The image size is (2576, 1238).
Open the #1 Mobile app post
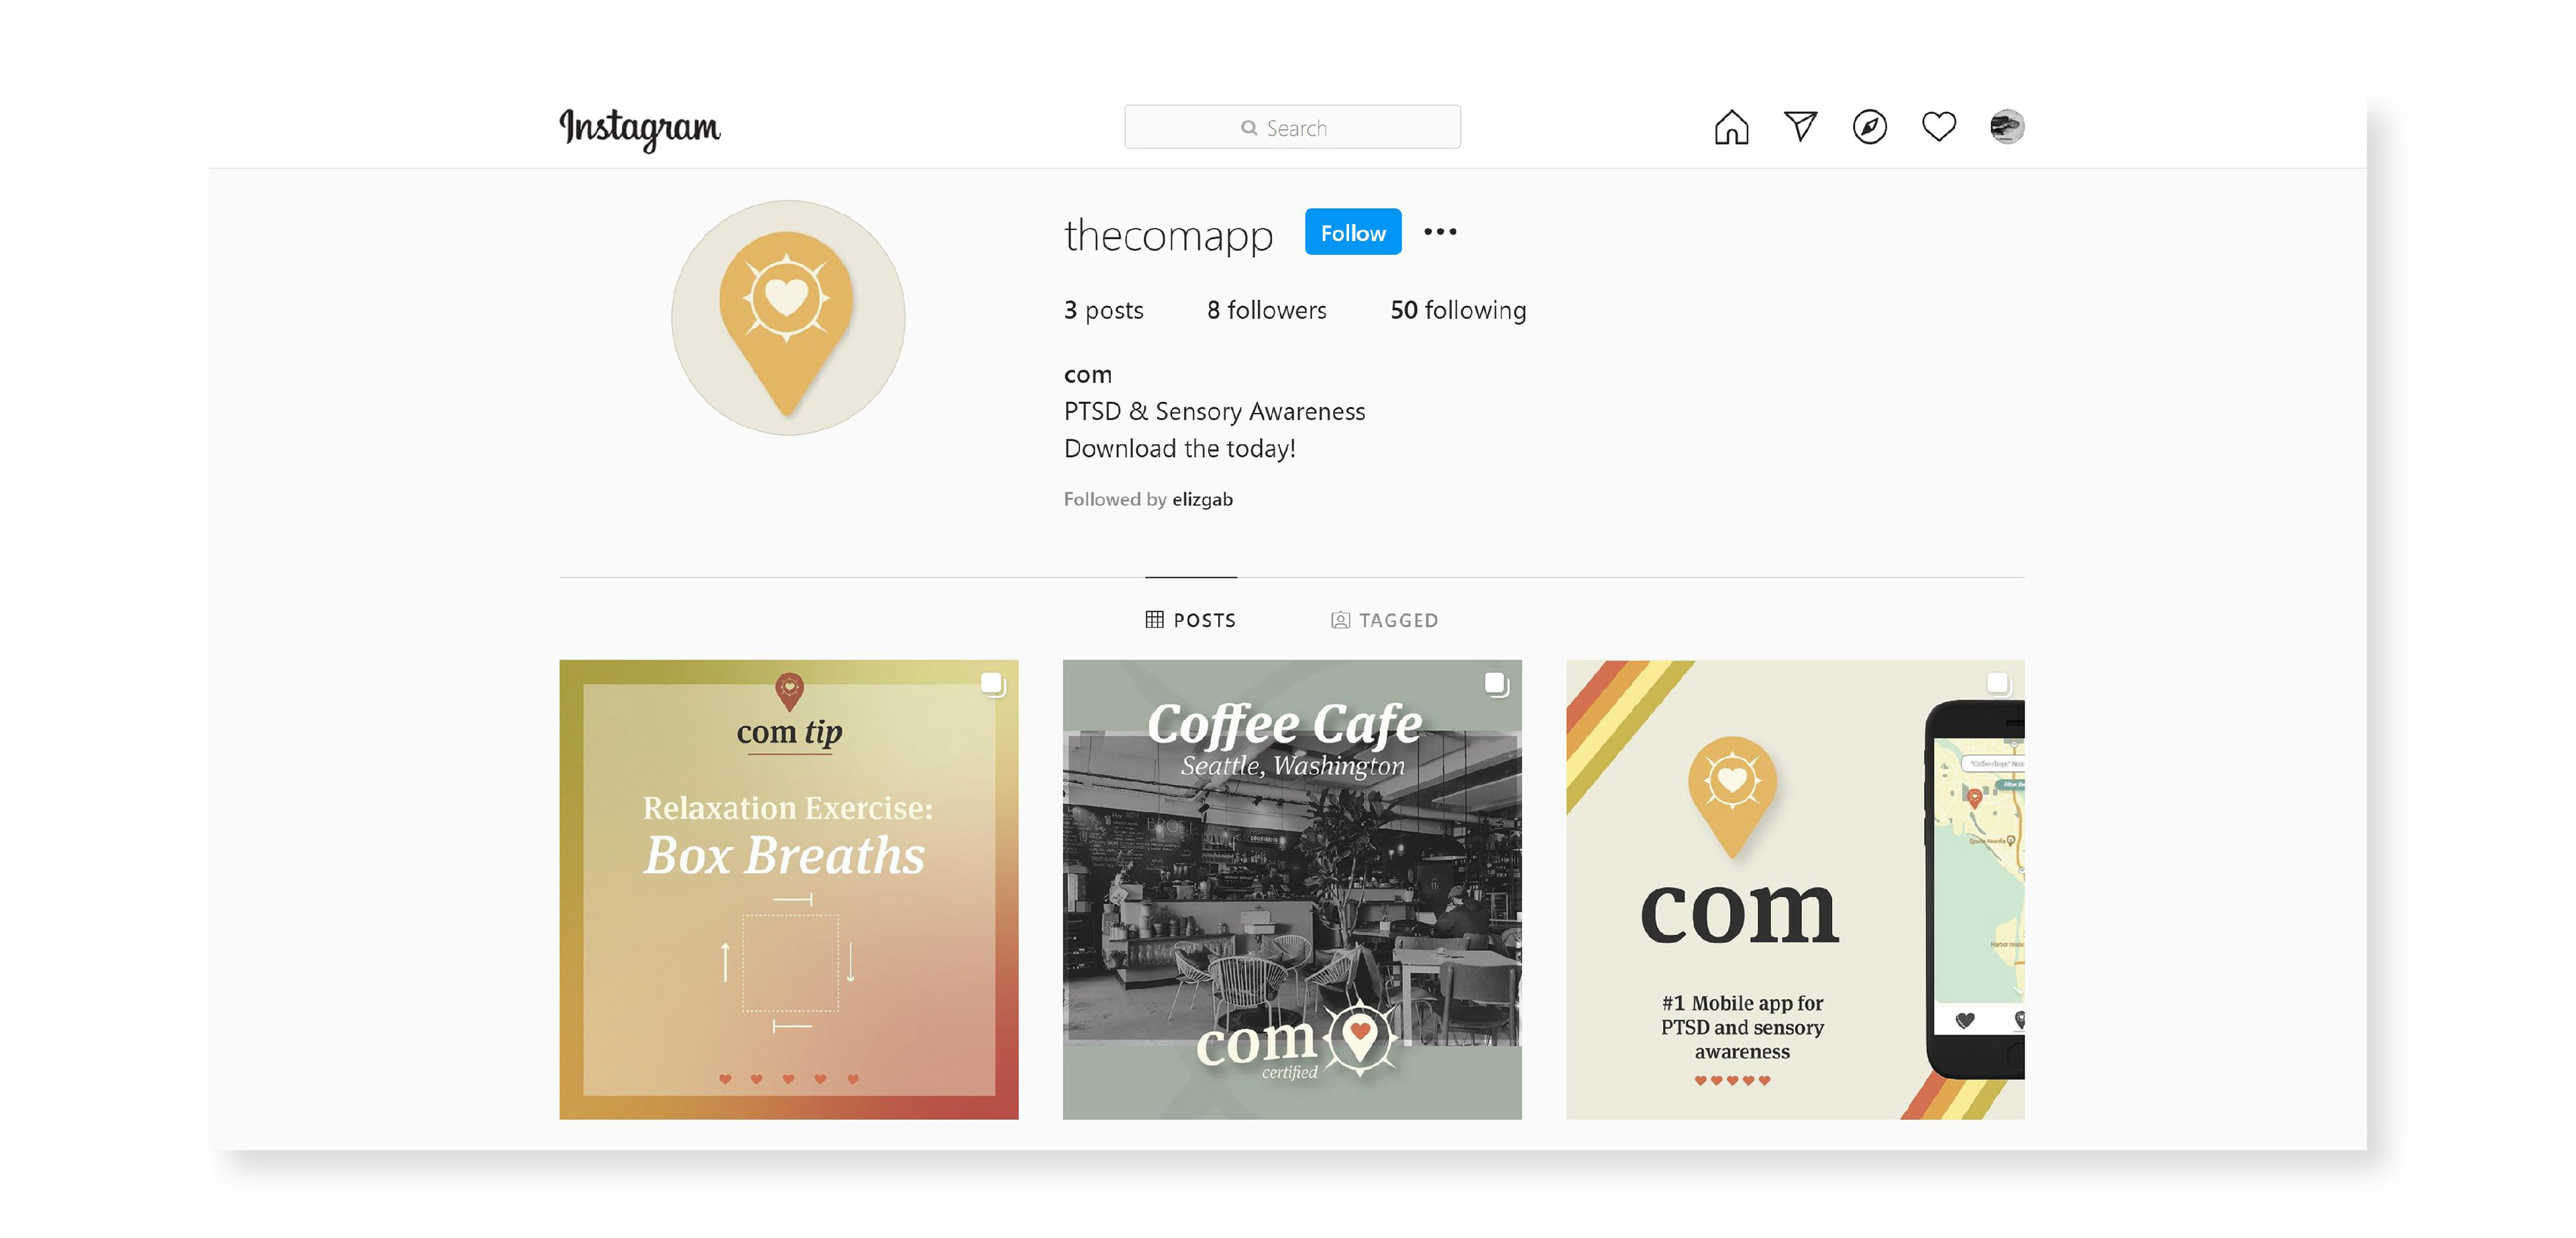[x=1795, y=889]
